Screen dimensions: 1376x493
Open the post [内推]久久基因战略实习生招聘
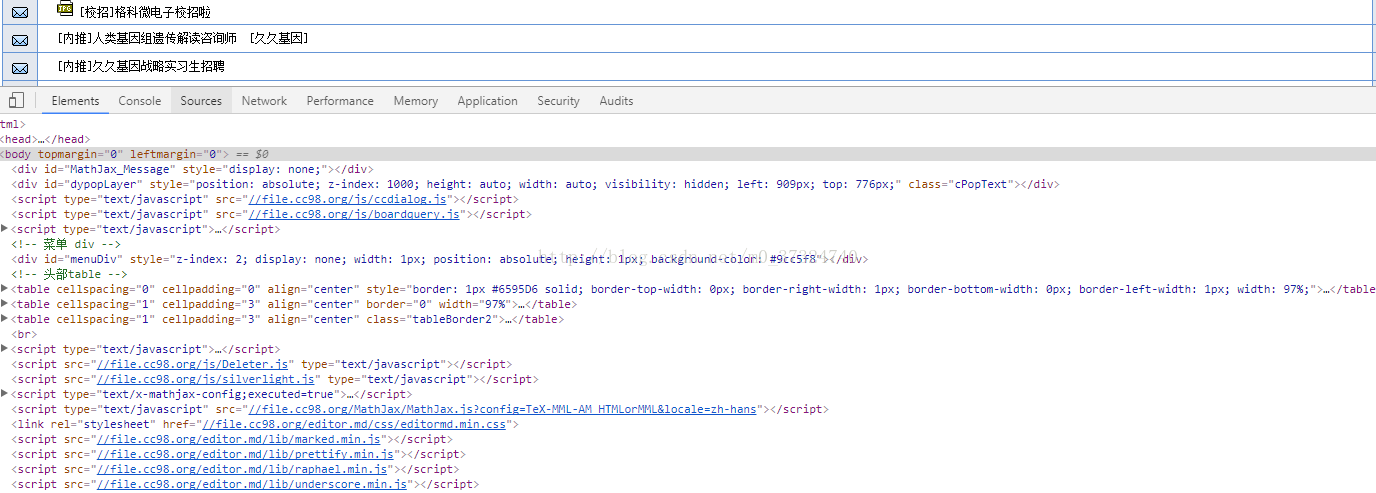click(141, 66)
